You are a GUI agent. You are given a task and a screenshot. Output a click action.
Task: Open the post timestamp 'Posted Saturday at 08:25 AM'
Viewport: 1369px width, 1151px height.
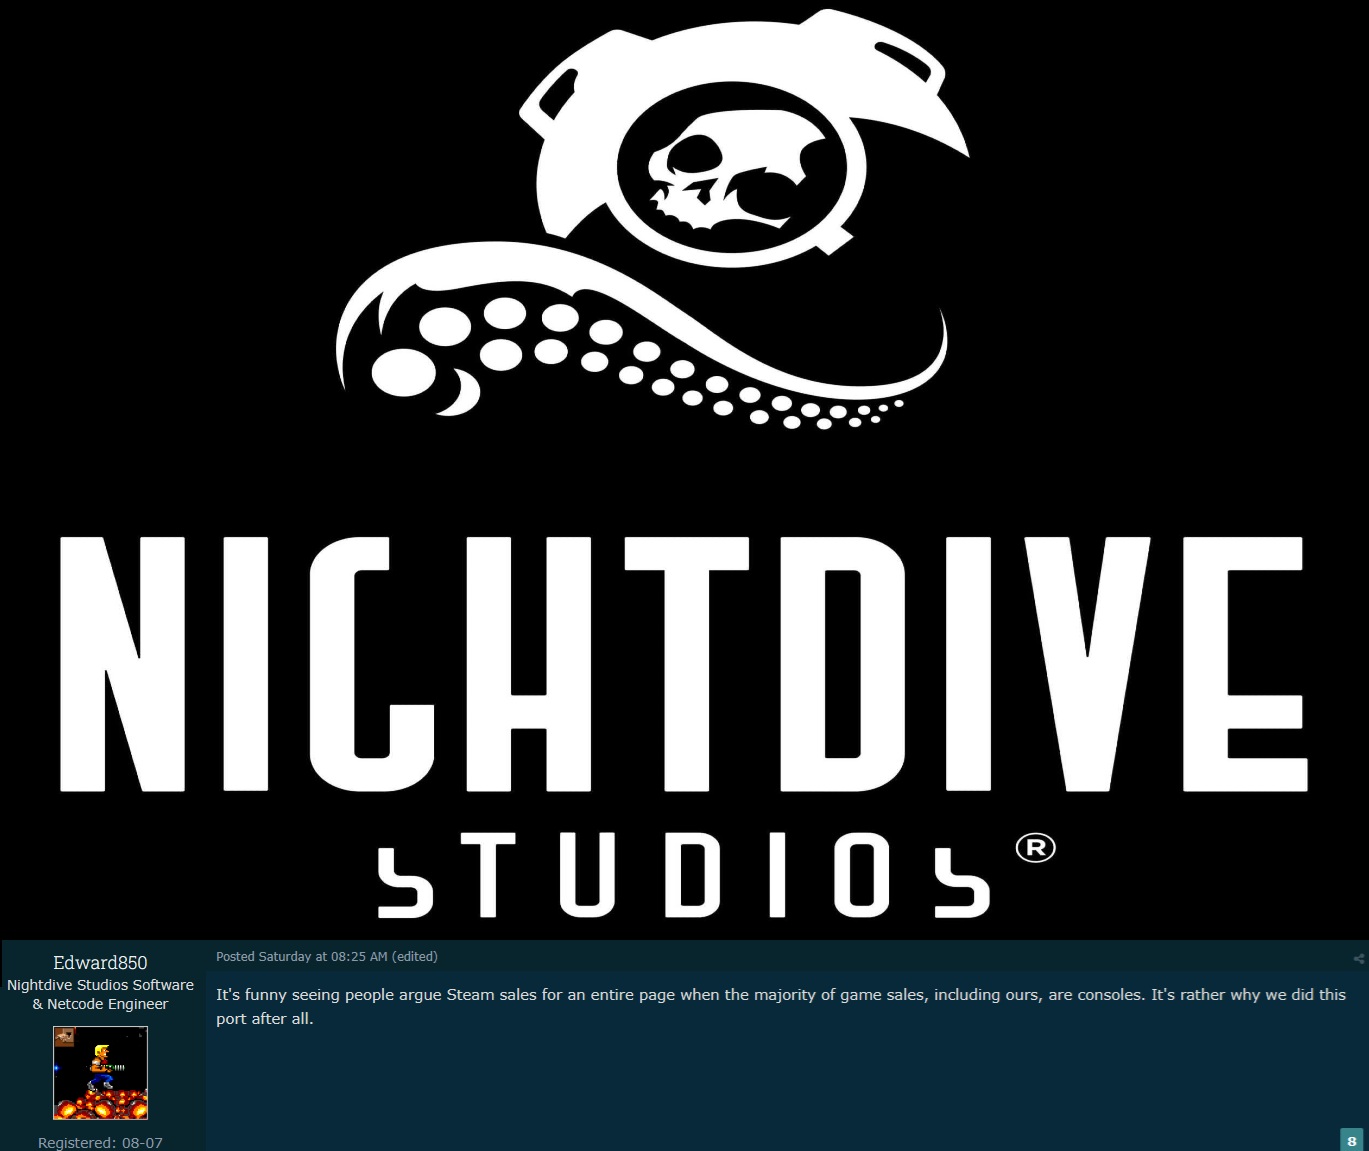[301, 956]
